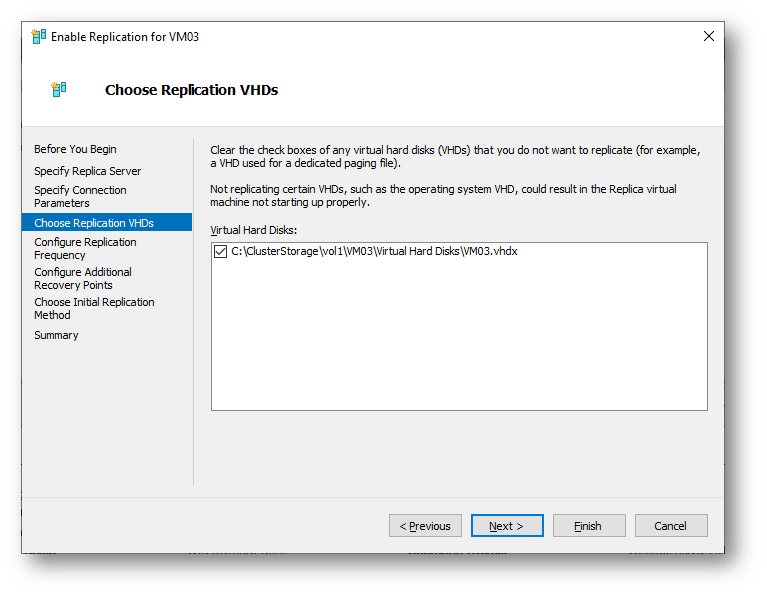The height and width of the screenshot is (596, 767).
Task: Open the Summary step
Action: 56,335
